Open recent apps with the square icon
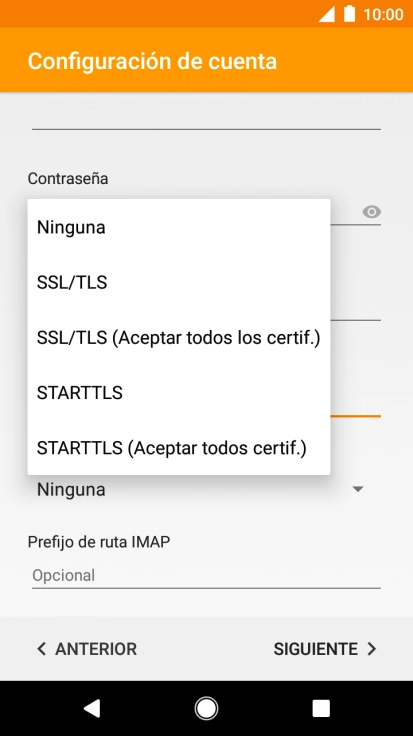Viewport: 413px width, 736px height. point(321,708)
